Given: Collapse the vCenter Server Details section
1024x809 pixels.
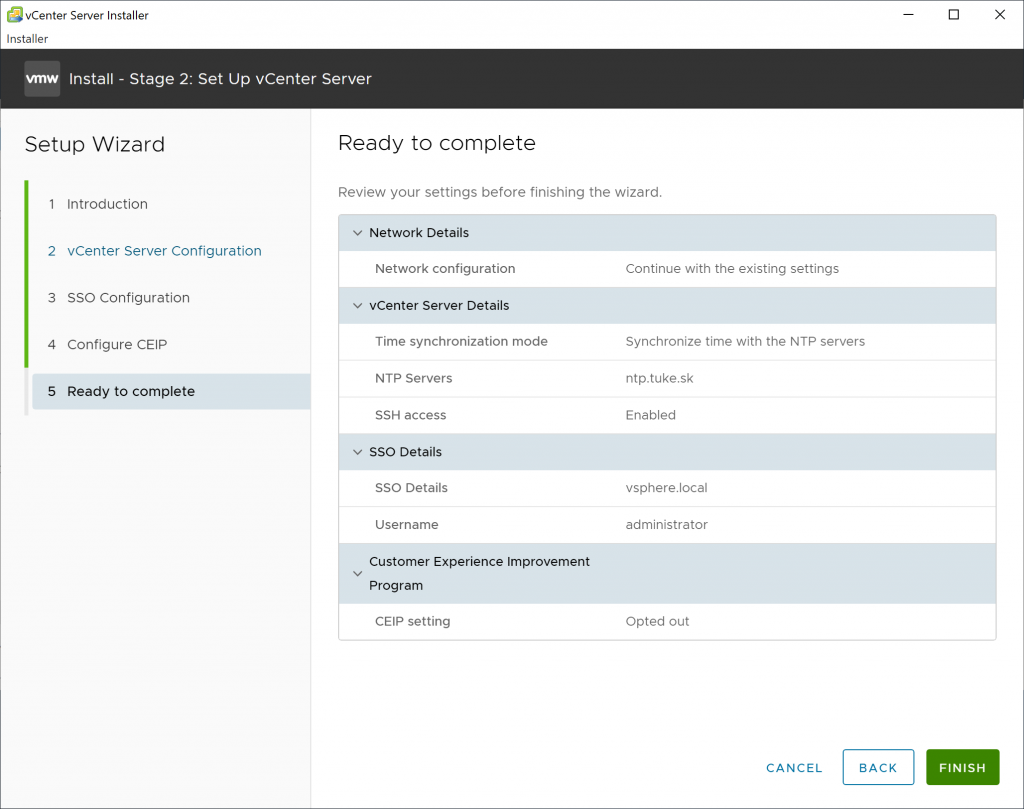Looking at the screenshot, I should click(357, 306).
